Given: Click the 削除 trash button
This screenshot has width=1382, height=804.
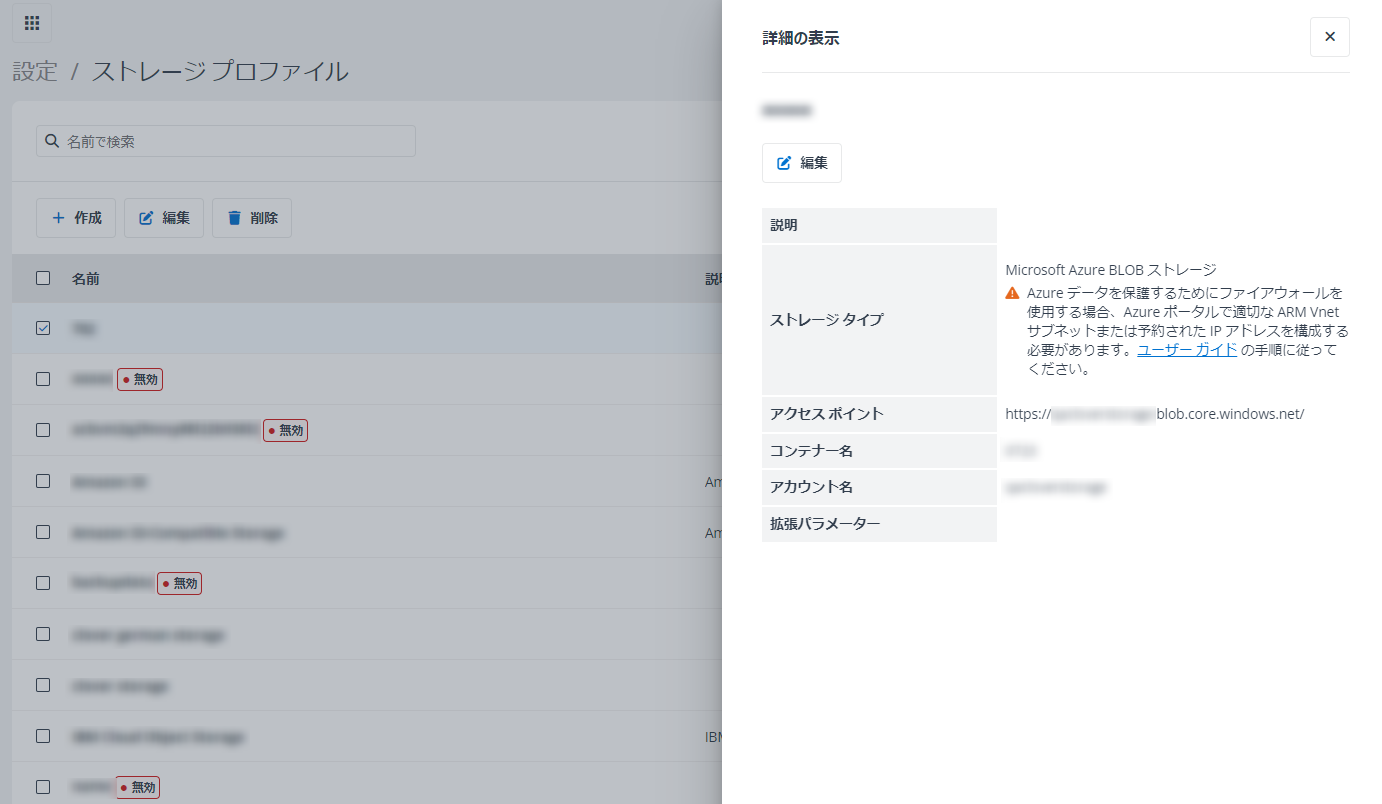Looking at the screenshot, I should point(252,218).
